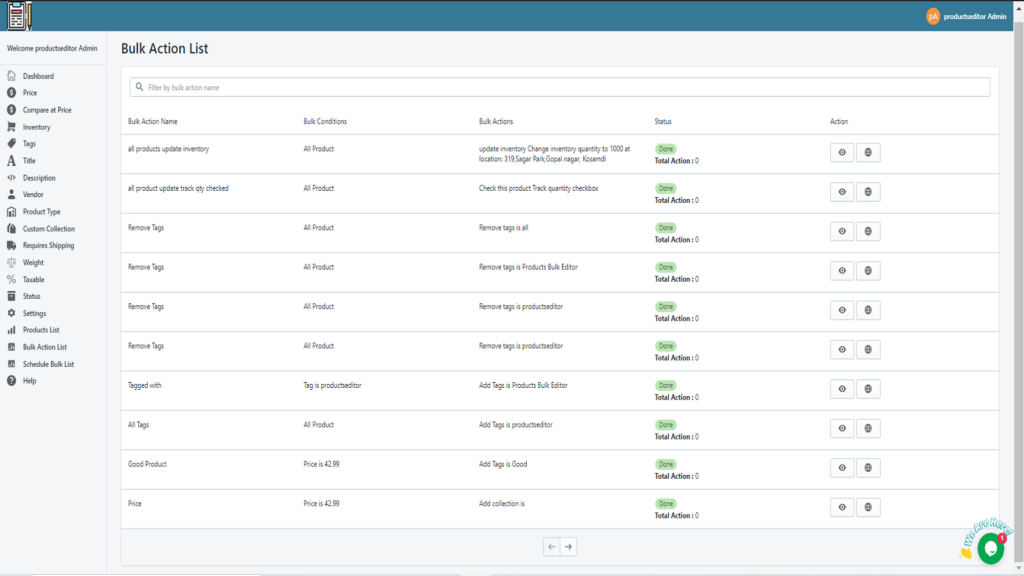
Task: Click the Help question-mark icon
Action: click(11, 381)
